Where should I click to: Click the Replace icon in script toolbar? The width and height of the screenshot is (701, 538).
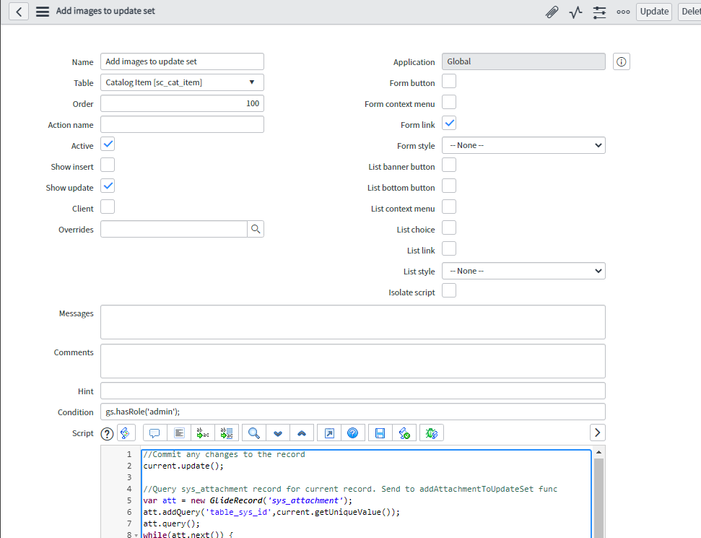203,433
